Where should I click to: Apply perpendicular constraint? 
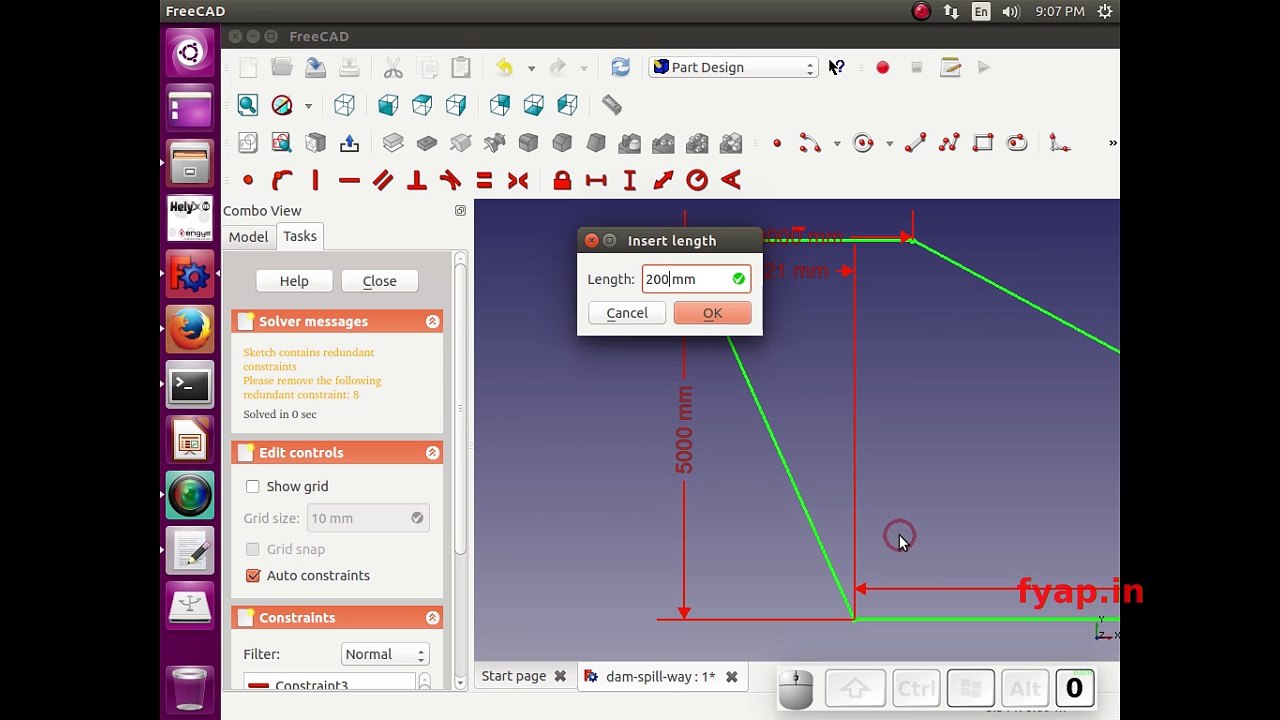coord(417,181)
